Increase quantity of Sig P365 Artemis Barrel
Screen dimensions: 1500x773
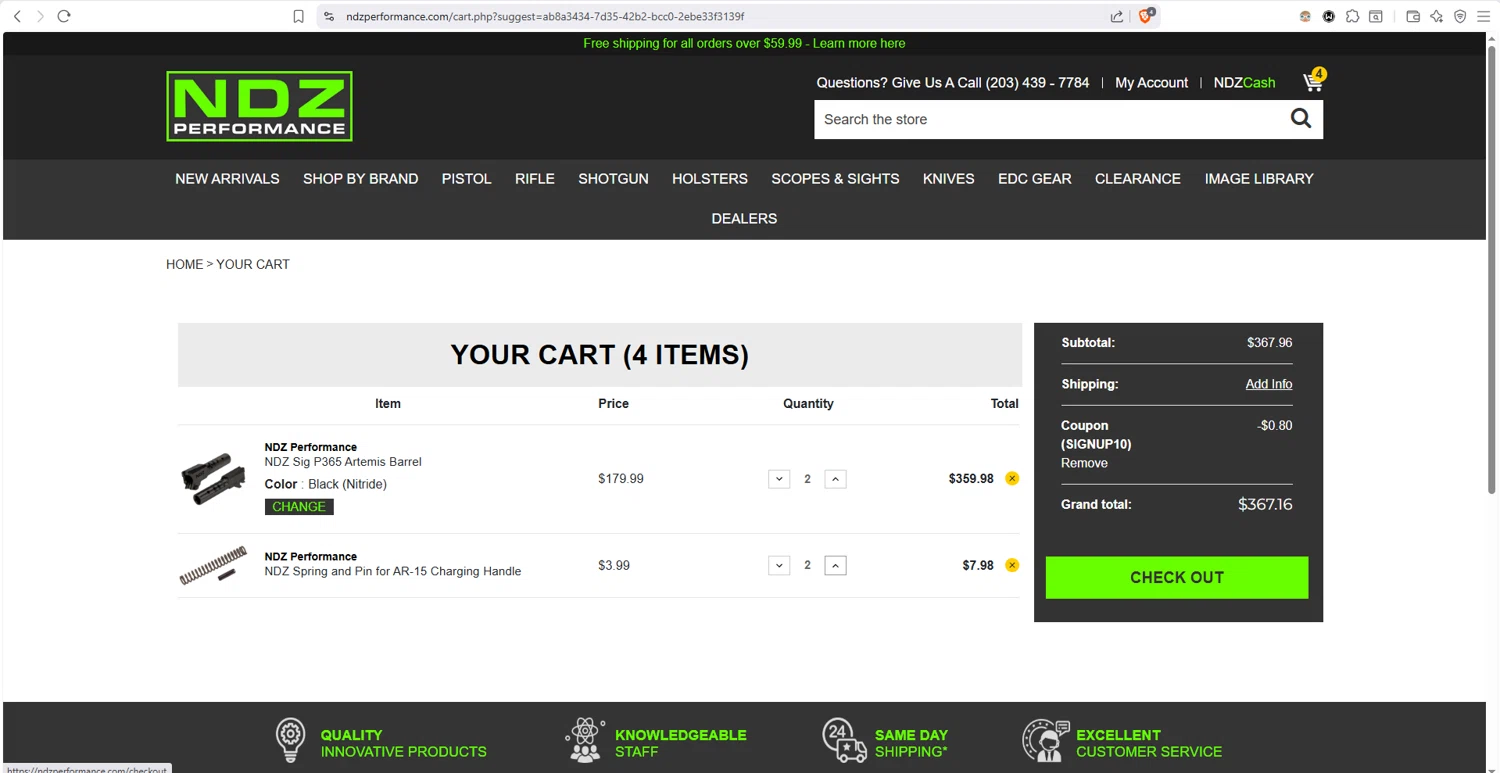[835, 479]
